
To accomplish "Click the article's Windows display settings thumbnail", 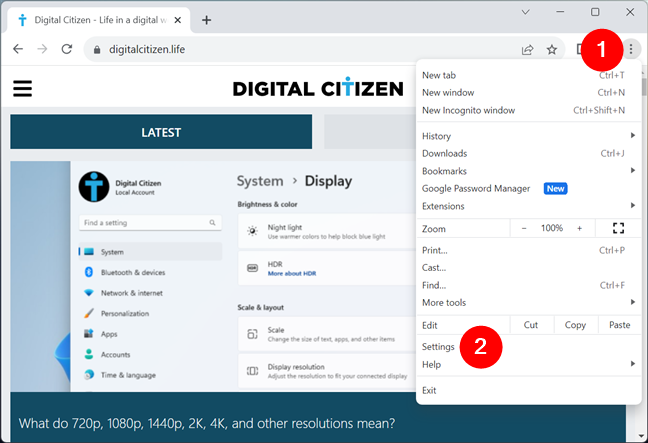I will [213, 276].
